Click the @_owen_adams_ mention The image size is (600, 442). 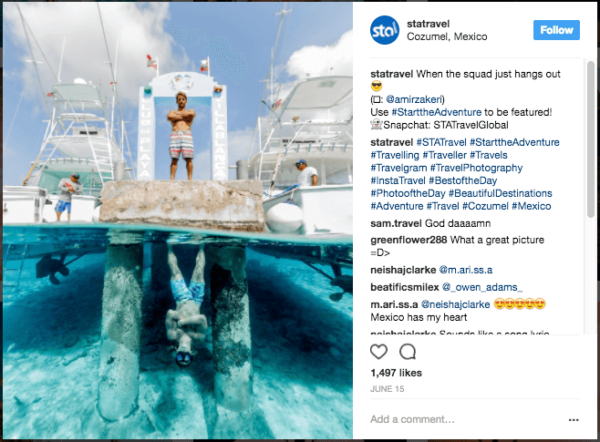tap(482, 287)
